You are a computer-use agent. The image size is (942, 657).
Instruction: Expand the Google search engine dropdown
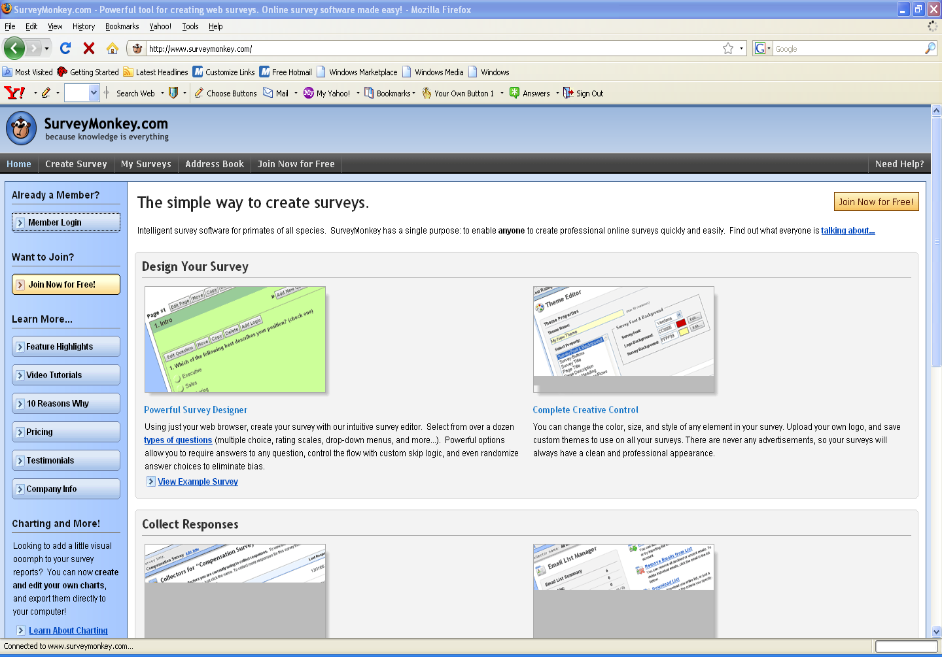click(x=769, y=48)
